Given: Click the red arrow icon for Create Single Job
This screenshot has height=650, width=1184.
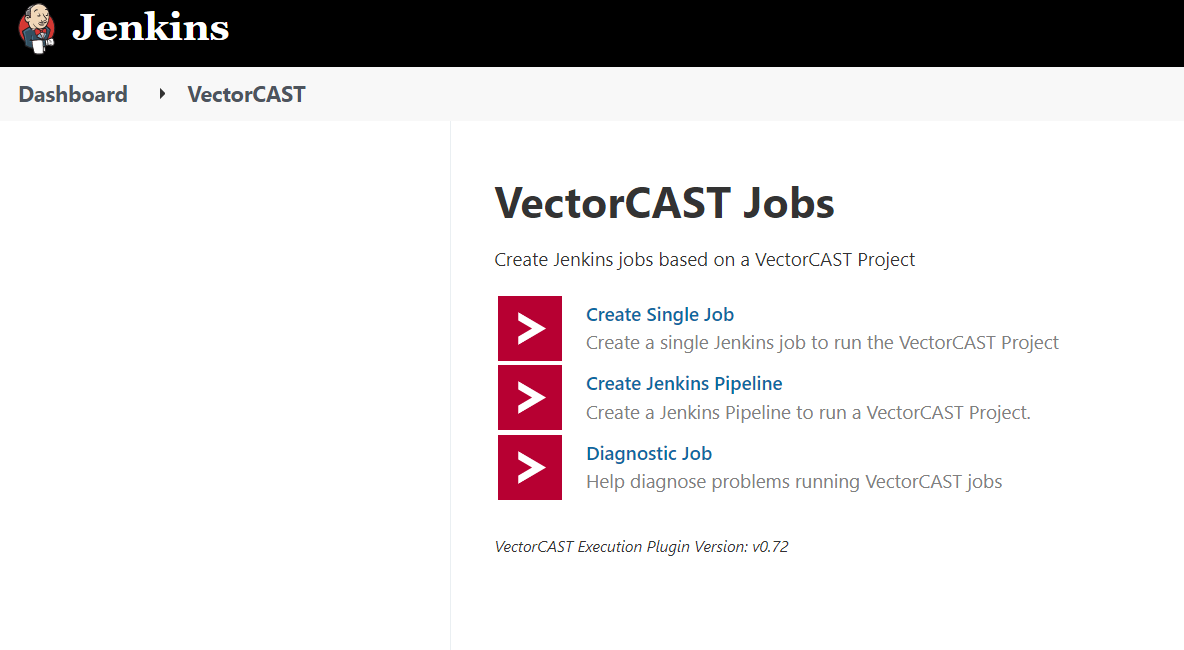Looking at the screenshot, I should point(529,328).
